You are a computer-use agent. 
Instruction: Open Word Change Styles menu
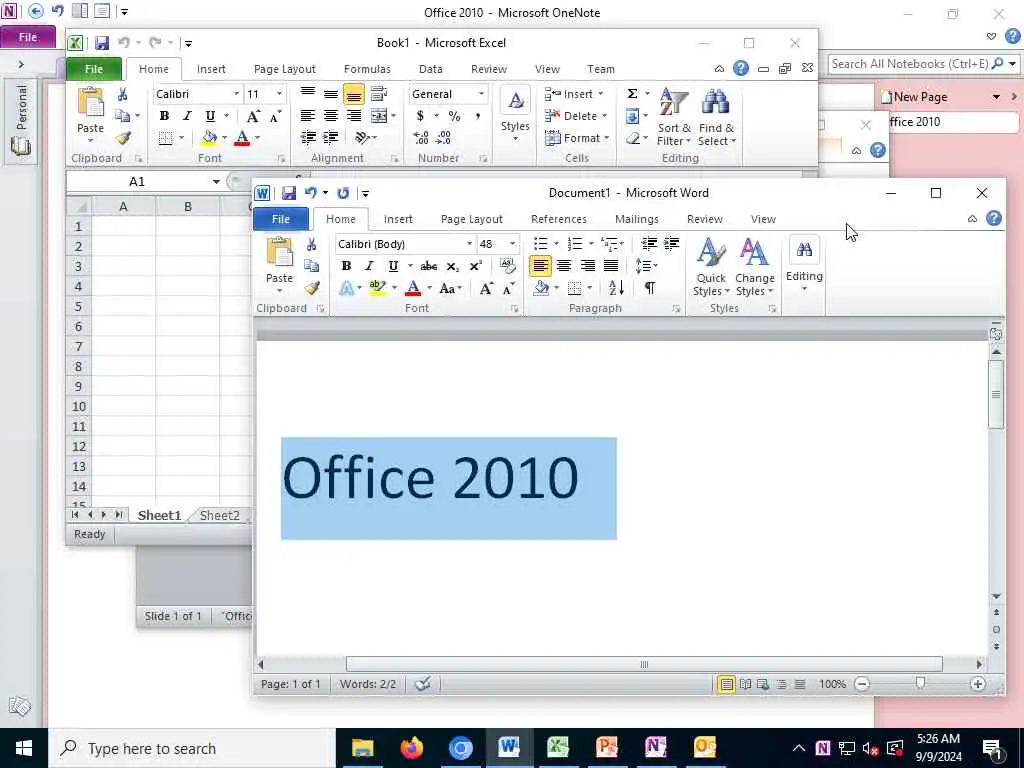[x=754, y=268]
